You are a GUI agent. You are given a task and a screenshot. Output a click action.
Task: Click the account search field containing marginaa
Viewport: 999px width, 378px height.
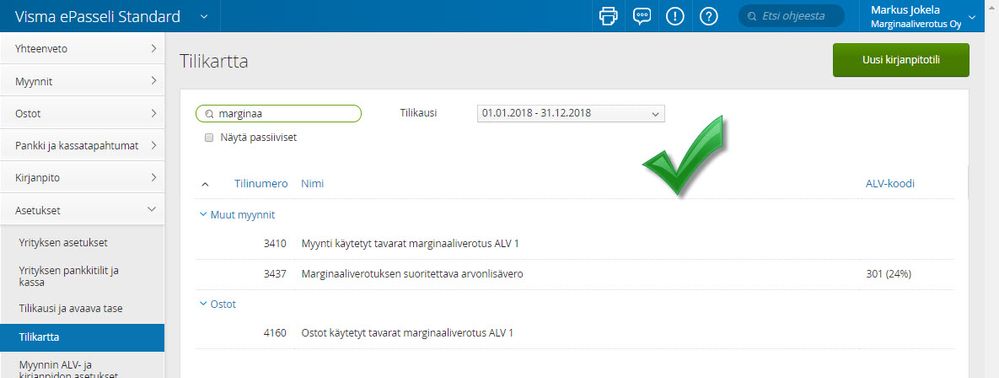(278, 113)
